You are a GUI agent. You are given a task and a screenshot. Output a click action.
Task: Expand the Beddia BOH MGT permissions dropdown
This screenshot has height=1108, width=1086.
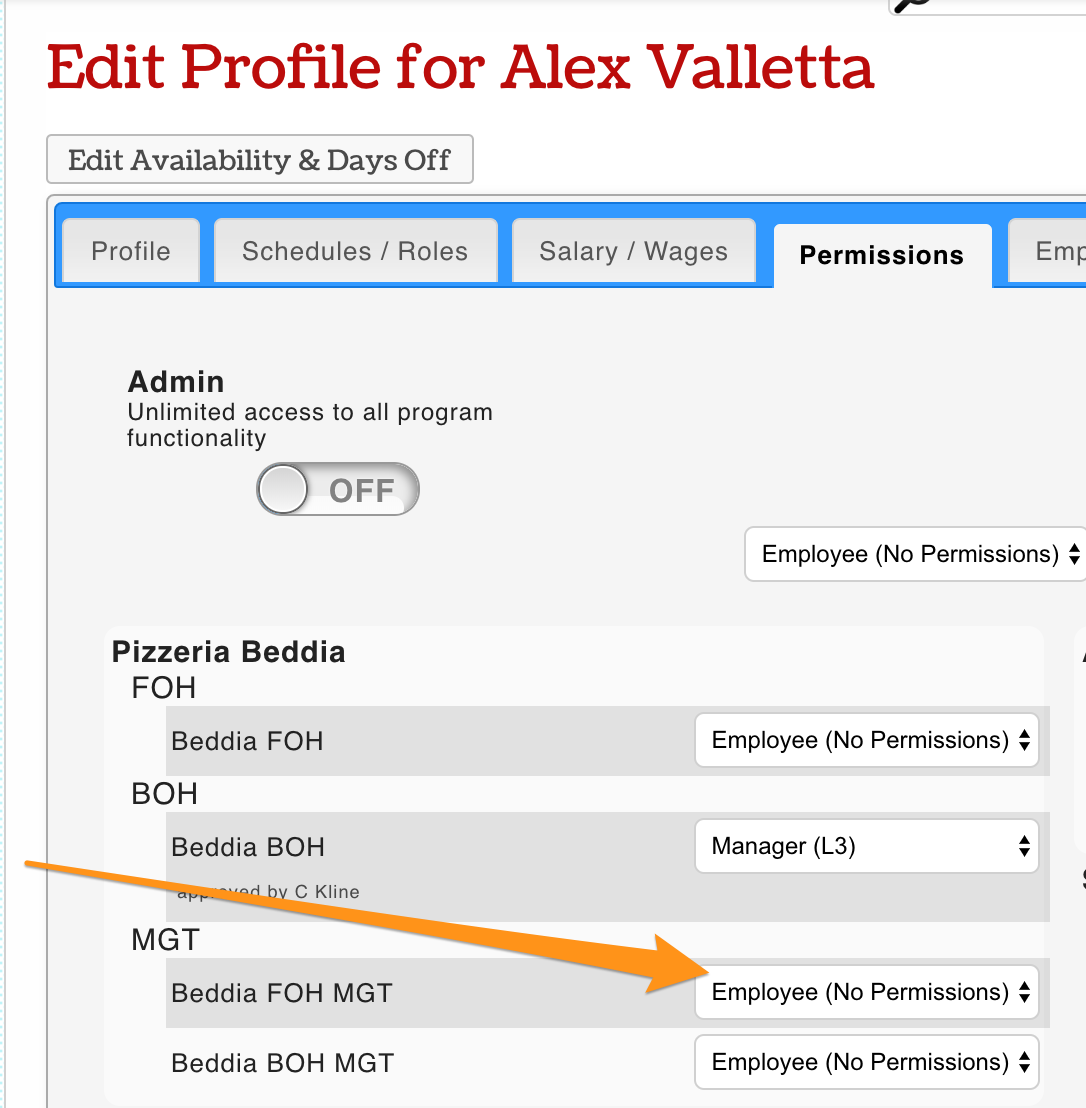(868, 1063)
